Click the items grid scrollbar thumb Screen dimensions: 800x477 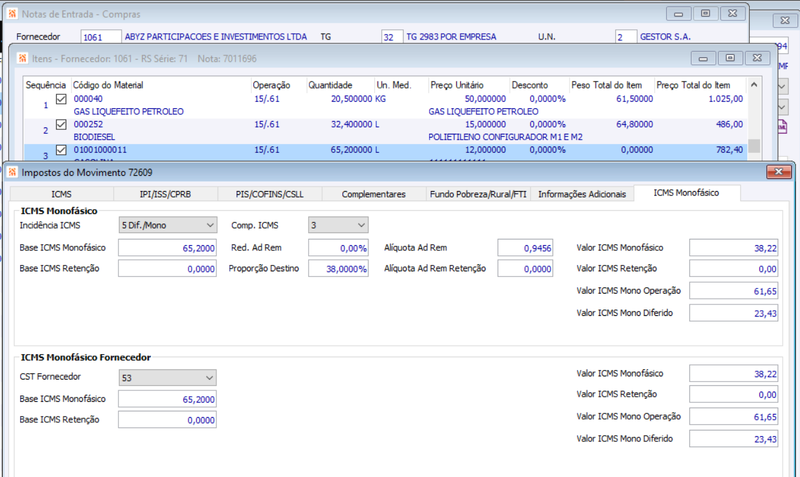coord(754,146)
